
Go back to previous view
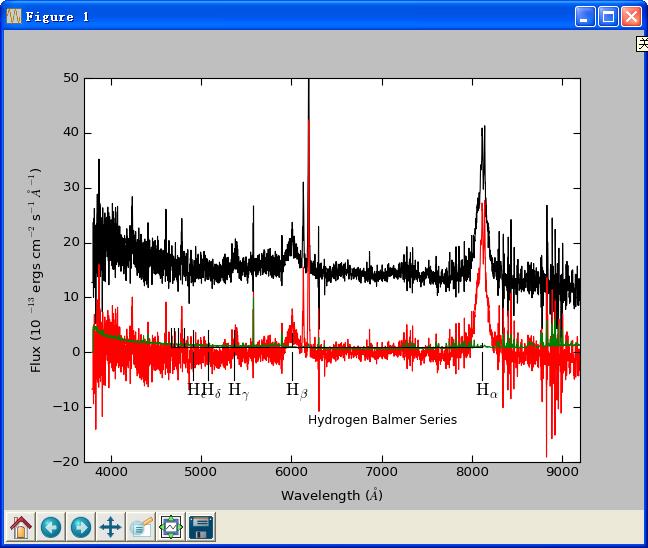tap(51, 527)
